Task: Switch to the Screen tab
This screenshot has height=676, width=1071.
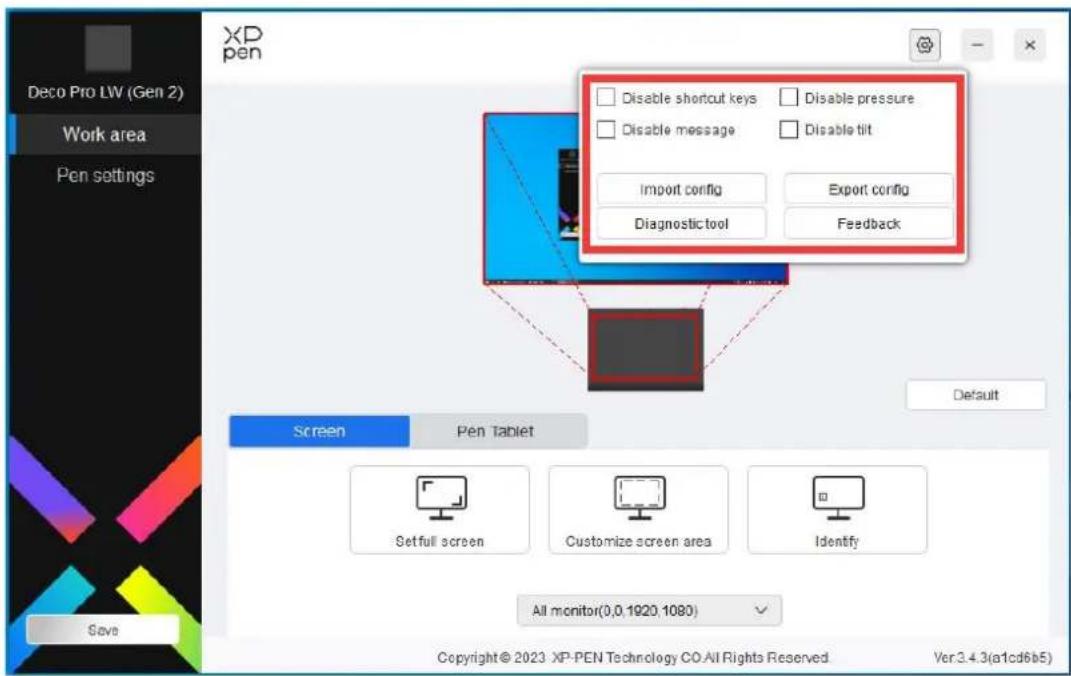Action: click(x=319, y=431)
